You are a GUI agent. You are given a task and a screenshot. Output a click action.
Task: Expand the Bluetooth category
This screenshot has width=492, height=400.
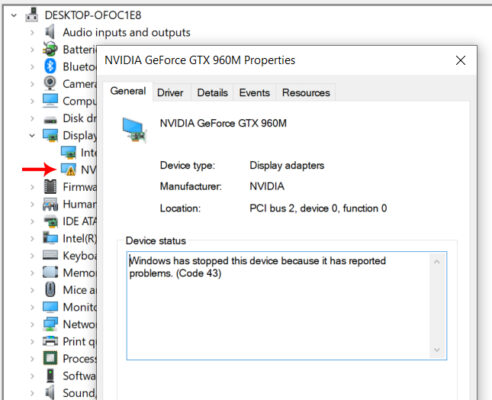tap(32, 67)
